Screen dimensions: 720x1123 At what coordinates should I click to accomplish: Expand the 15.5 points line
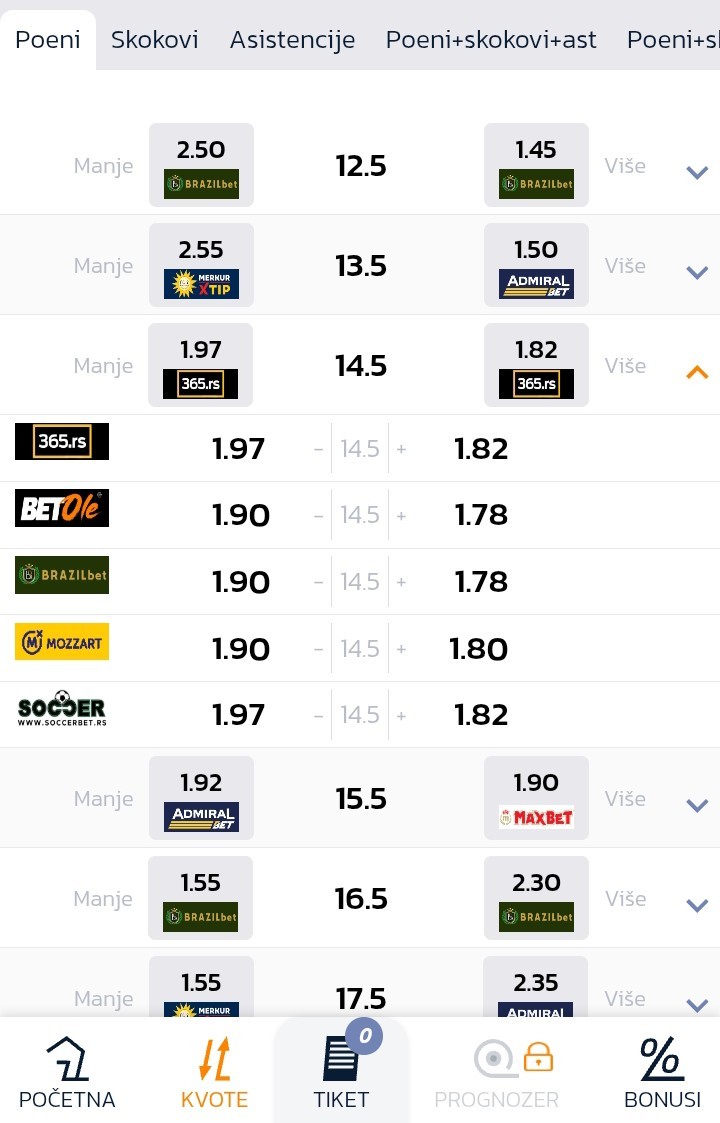point(697,805)
